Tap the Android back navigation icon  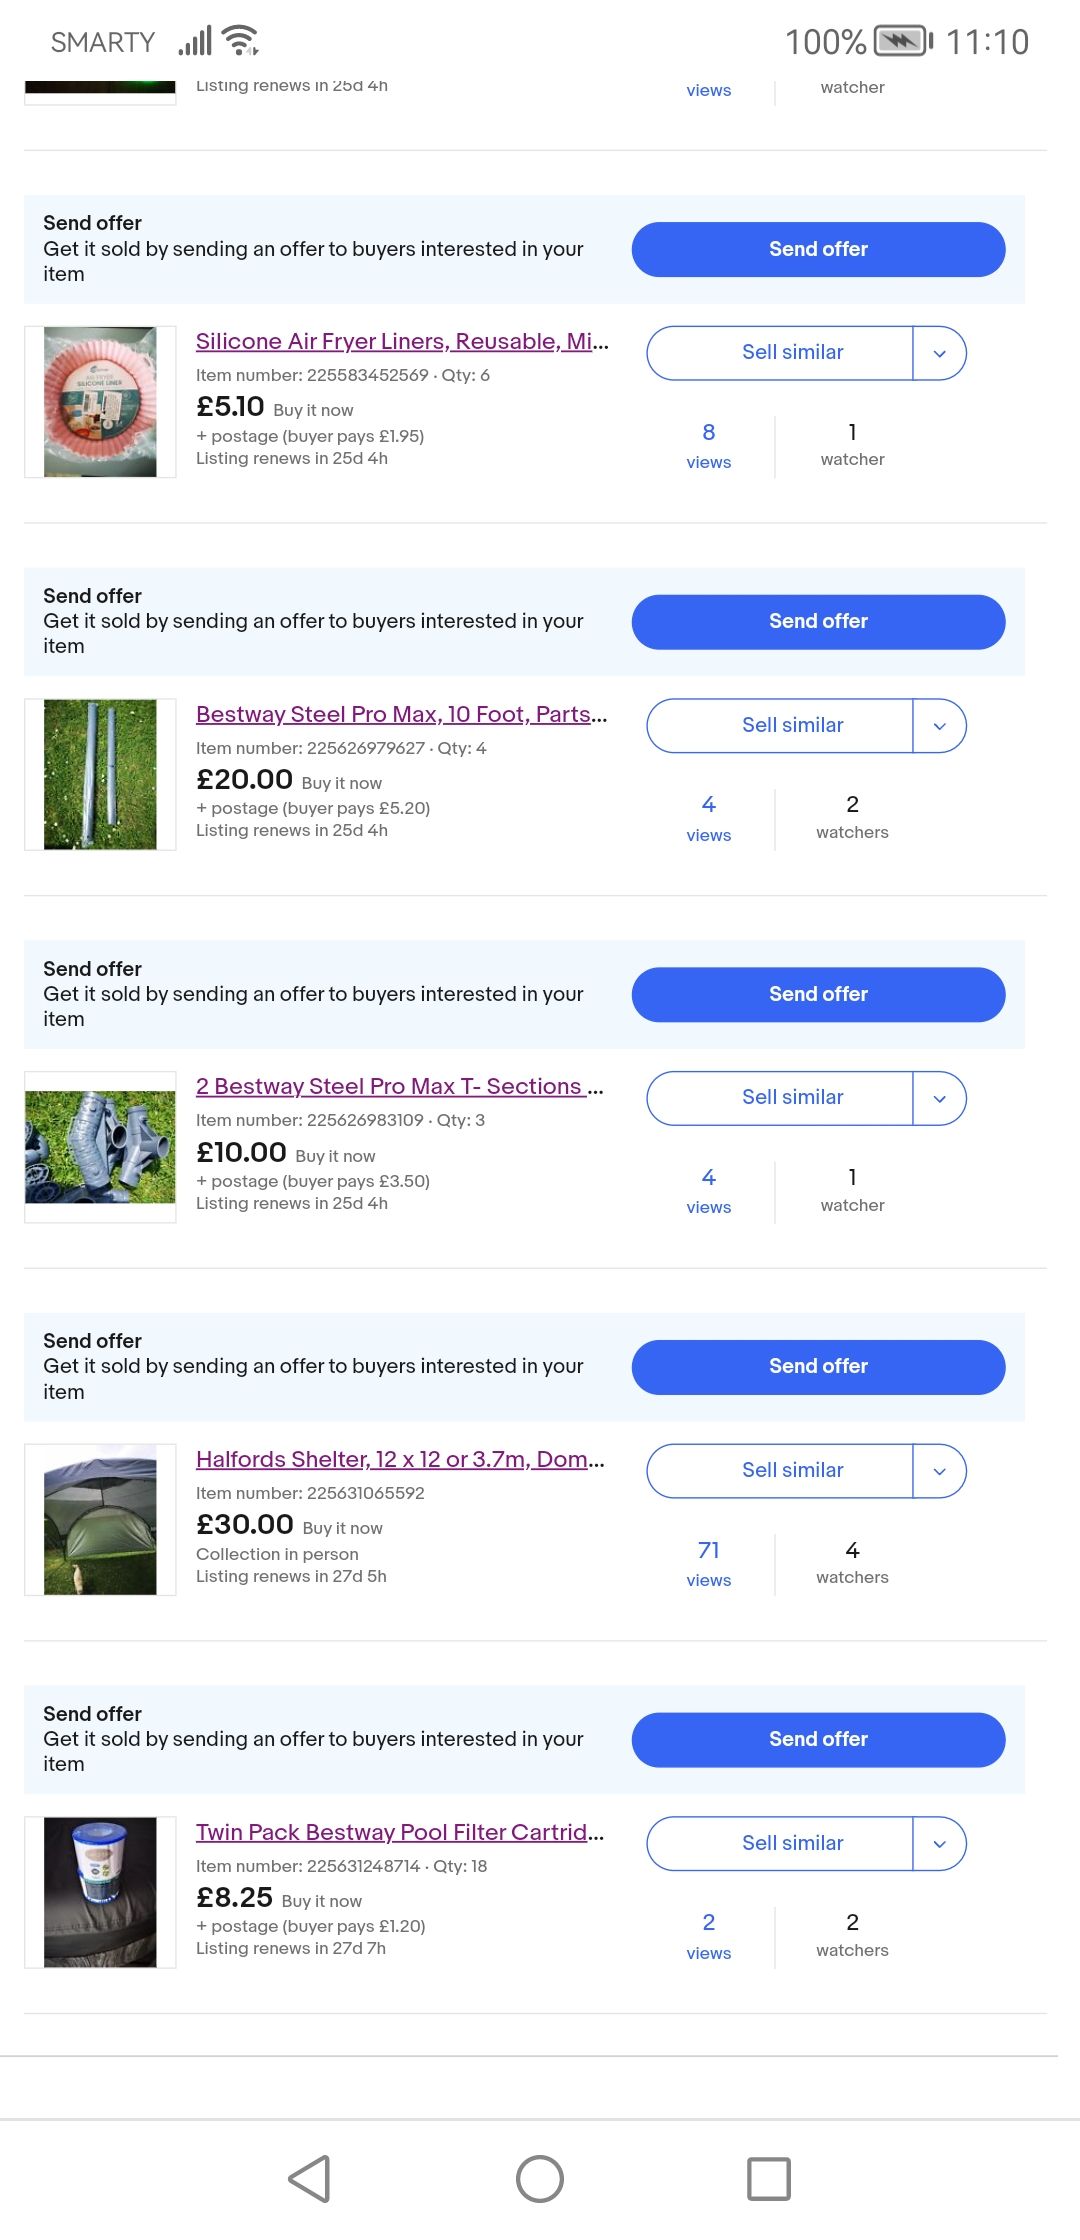(310, 2178)
